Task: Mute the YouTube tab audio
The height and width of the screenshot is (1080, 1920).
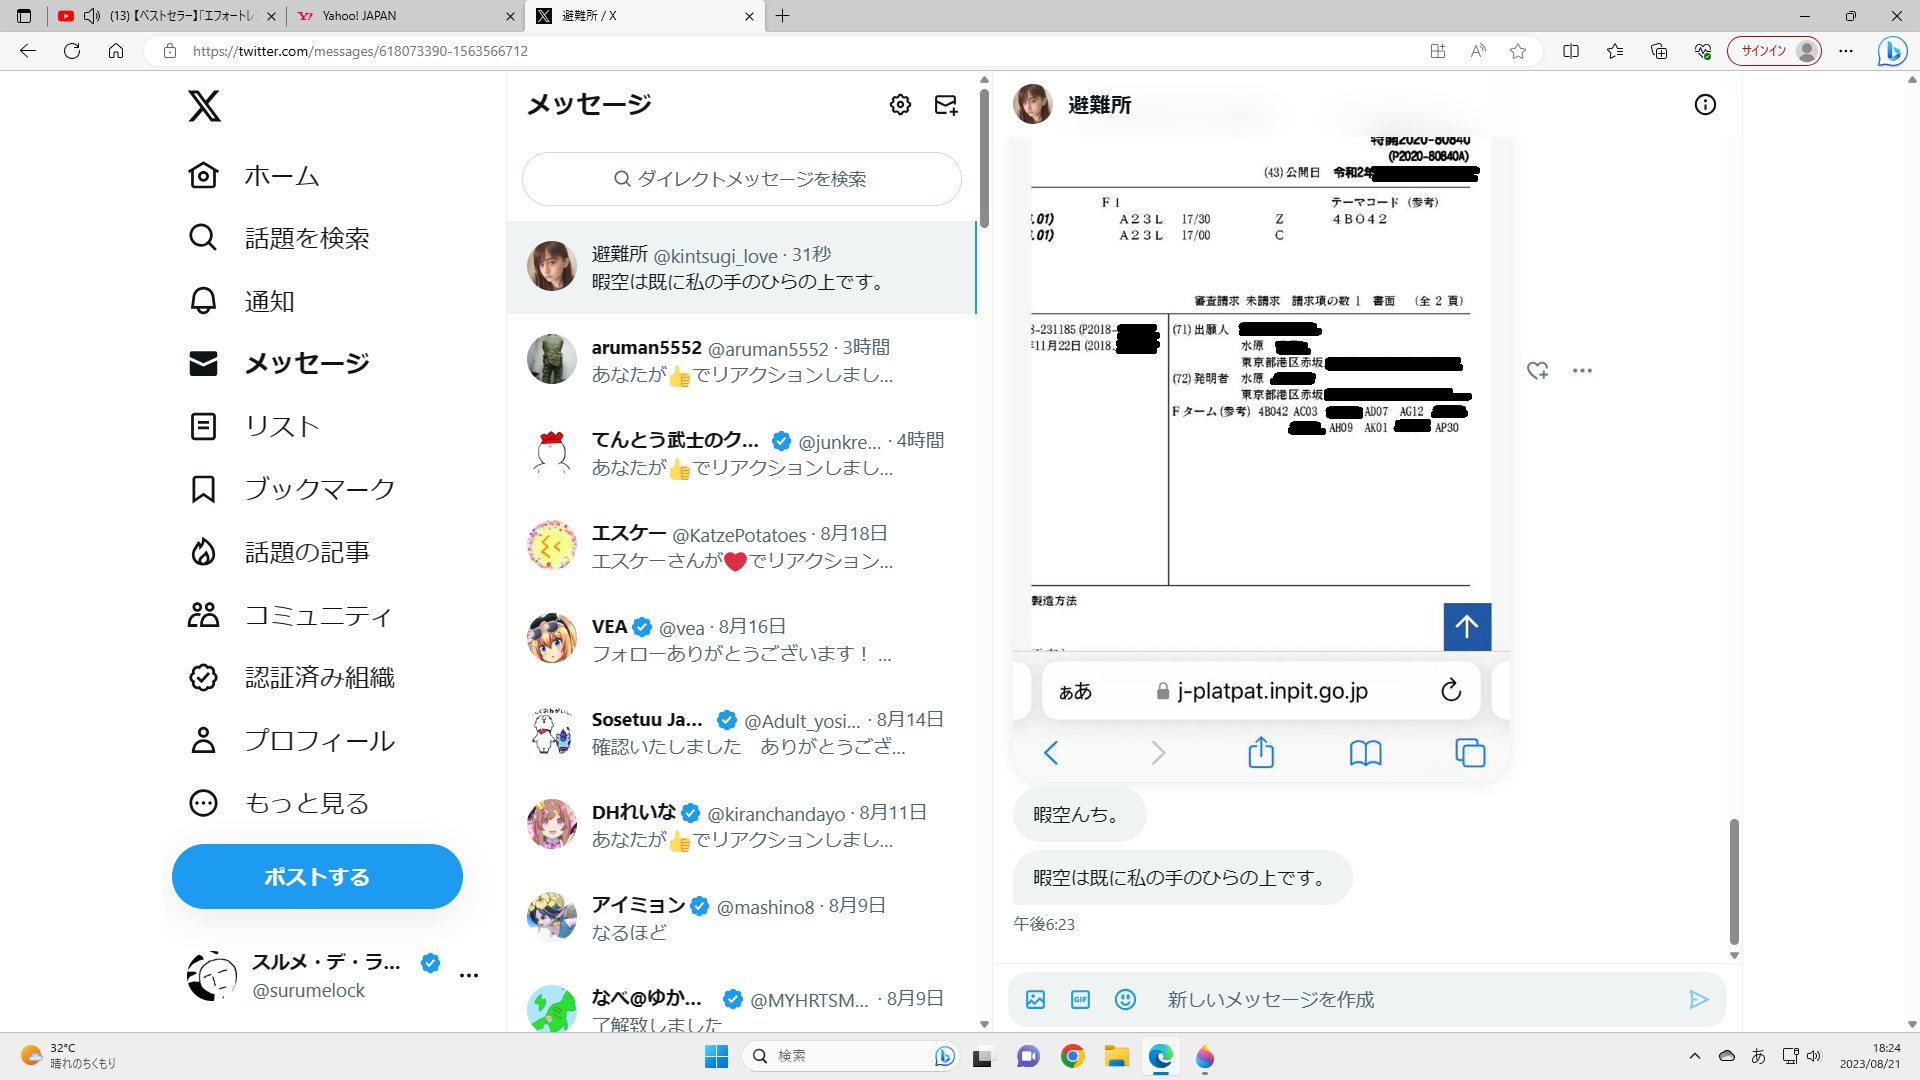Action: pyautogui.click(x=92, y=16)
